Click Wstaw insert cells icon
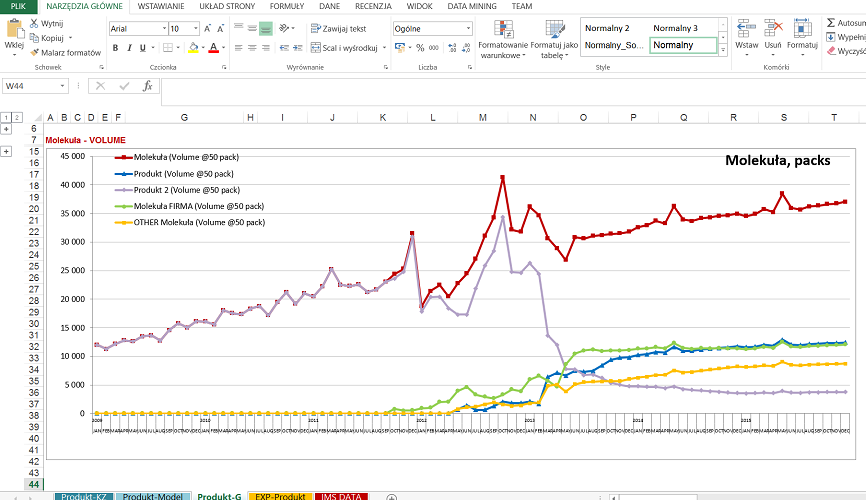 (x=746, y=29)
